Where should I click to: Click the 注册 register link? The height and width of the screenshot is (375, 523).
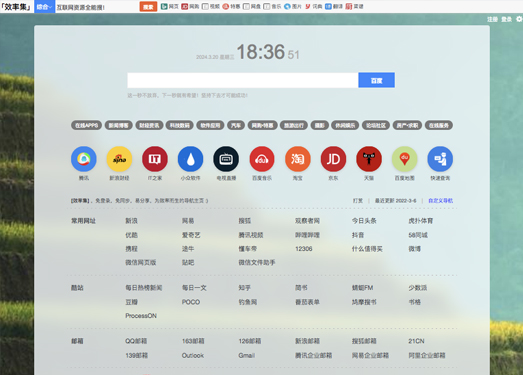[492, 19]
